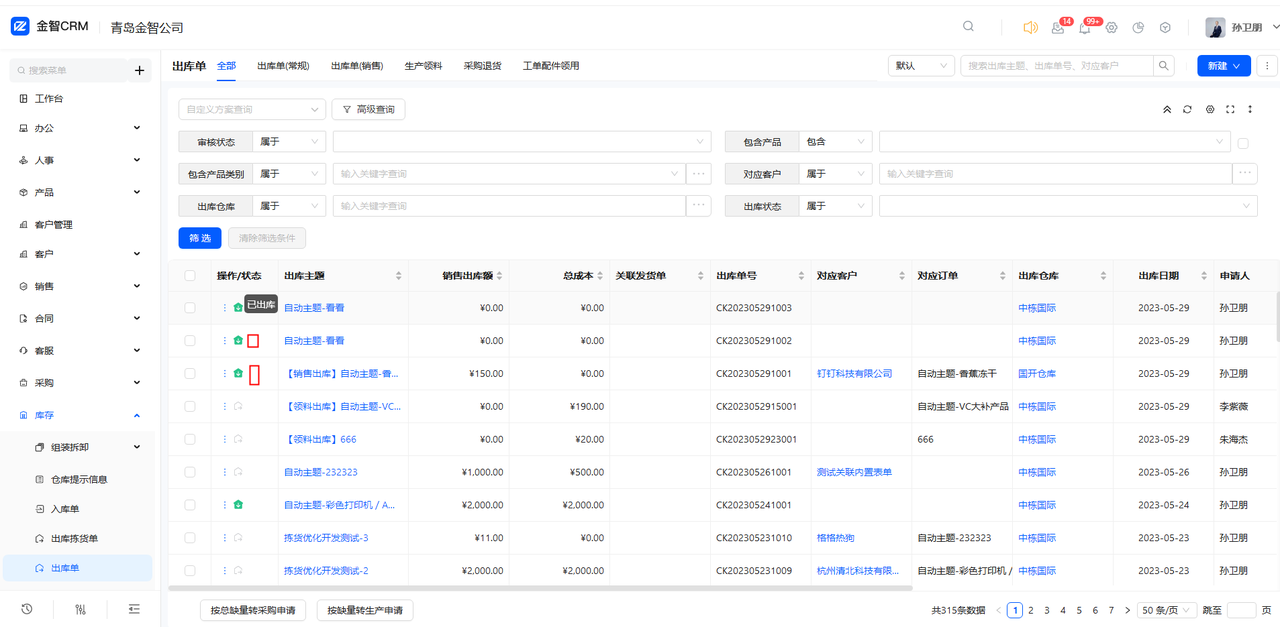Click the row height adjust icon

pos(1250,110)
